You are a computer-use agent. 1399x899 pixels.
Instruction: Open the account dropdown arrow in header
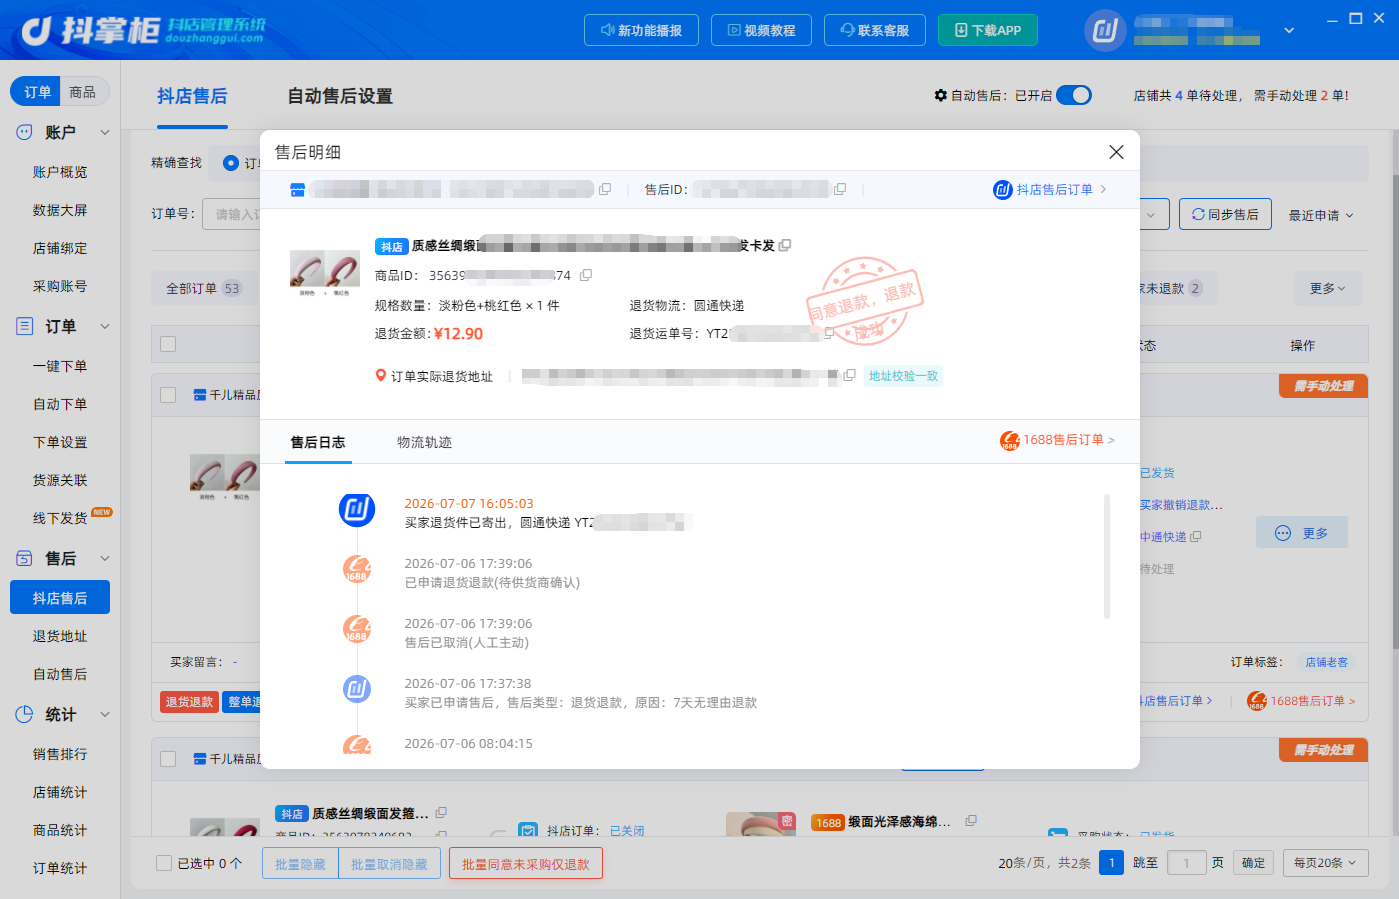[1289, 30]
